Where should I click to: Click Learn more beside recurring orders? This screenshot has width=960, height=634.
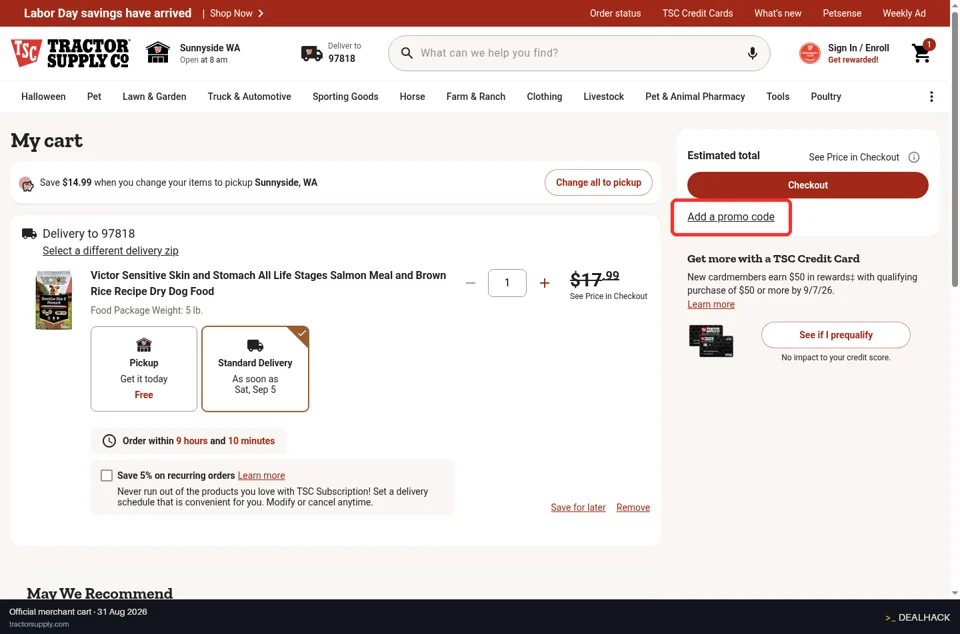(x=261, y=476)
